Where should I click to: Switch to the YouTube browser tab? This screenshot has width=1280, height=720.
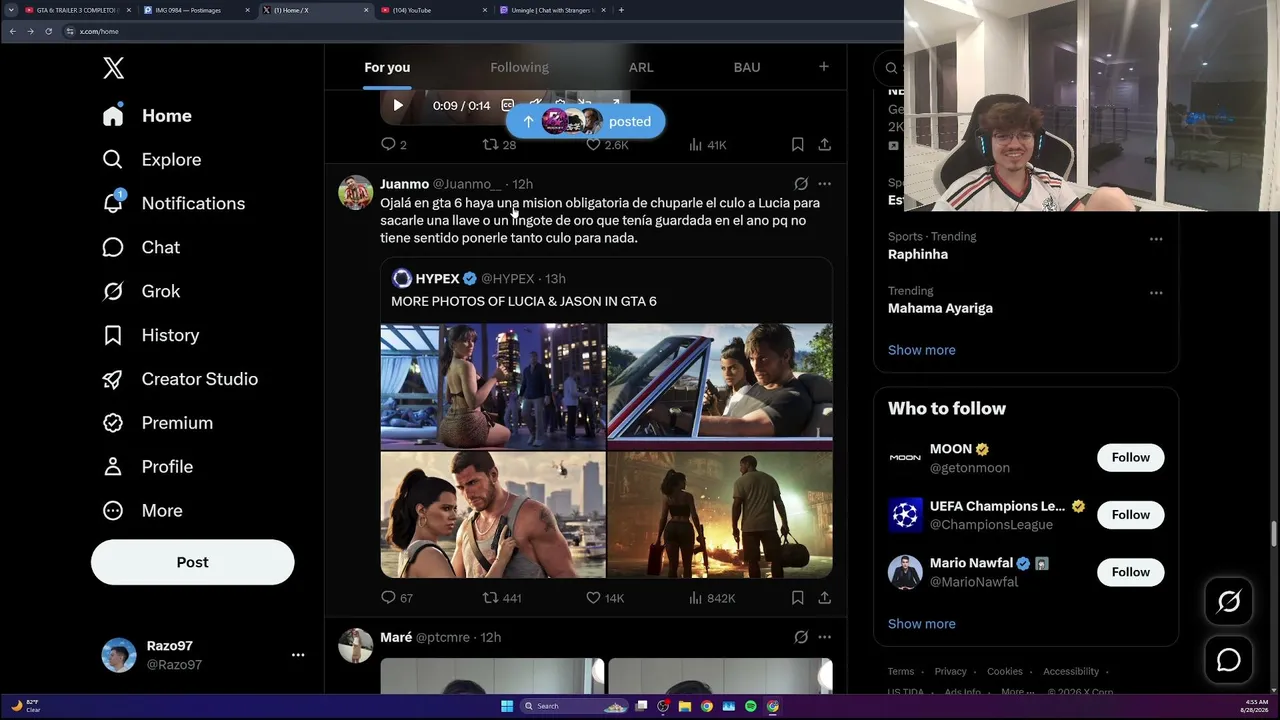pyautogui.click(x=433, y=10)
